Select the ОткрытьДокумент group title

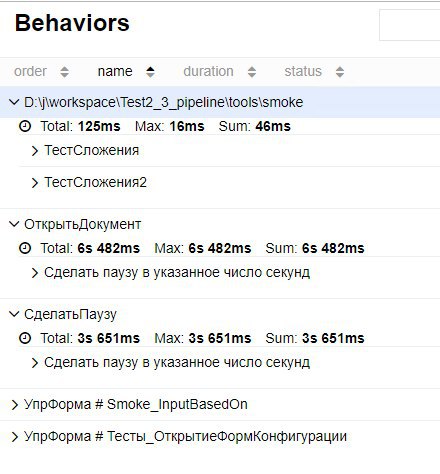pyautogui.click(x=83, y=224)
